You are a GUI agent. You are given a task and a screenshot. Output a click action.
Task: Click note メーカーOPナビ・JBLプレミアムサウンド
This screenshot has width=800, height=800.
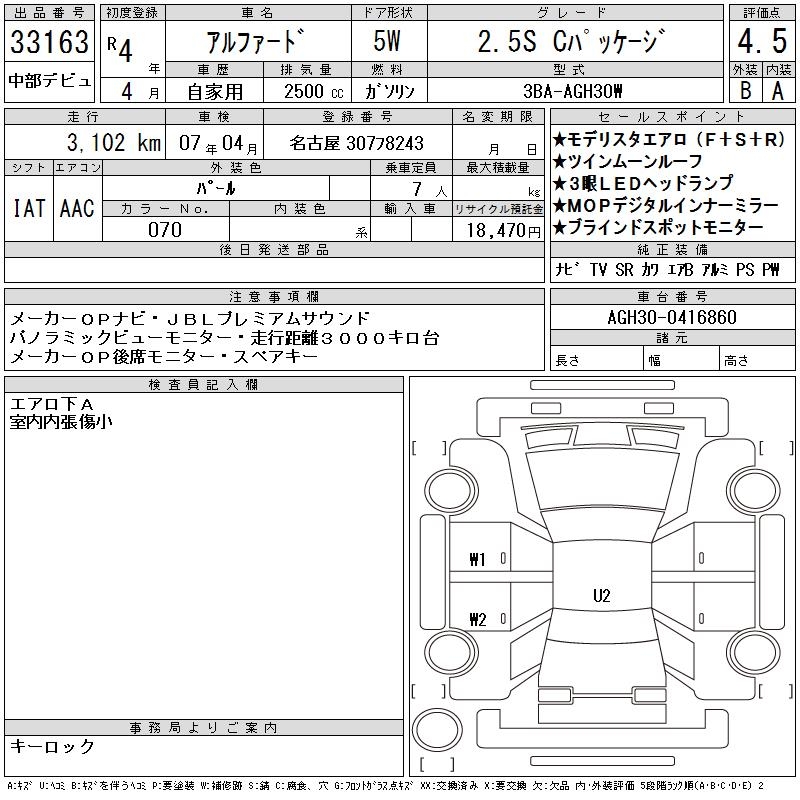point(189,318)
